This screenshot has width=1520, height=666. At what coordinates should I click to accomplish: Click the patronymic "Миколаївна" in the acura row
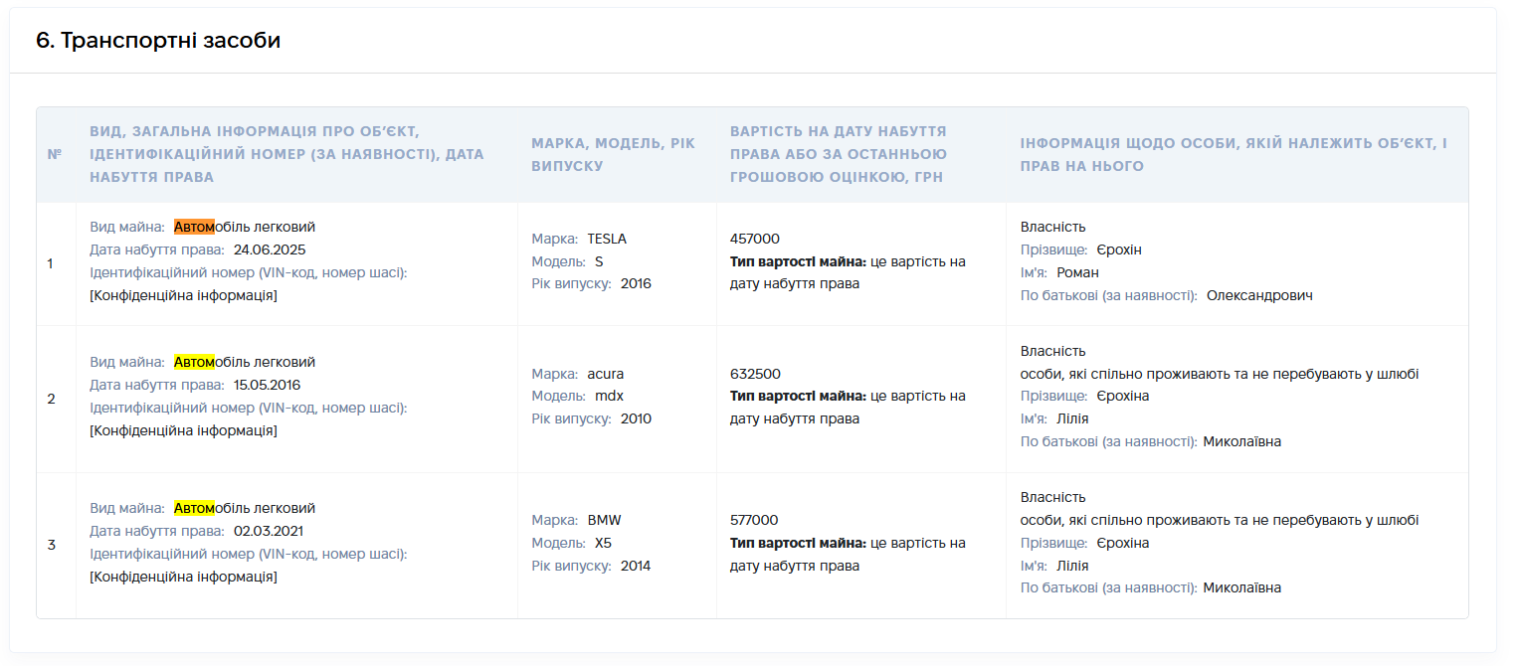[x=1242, y=442]
